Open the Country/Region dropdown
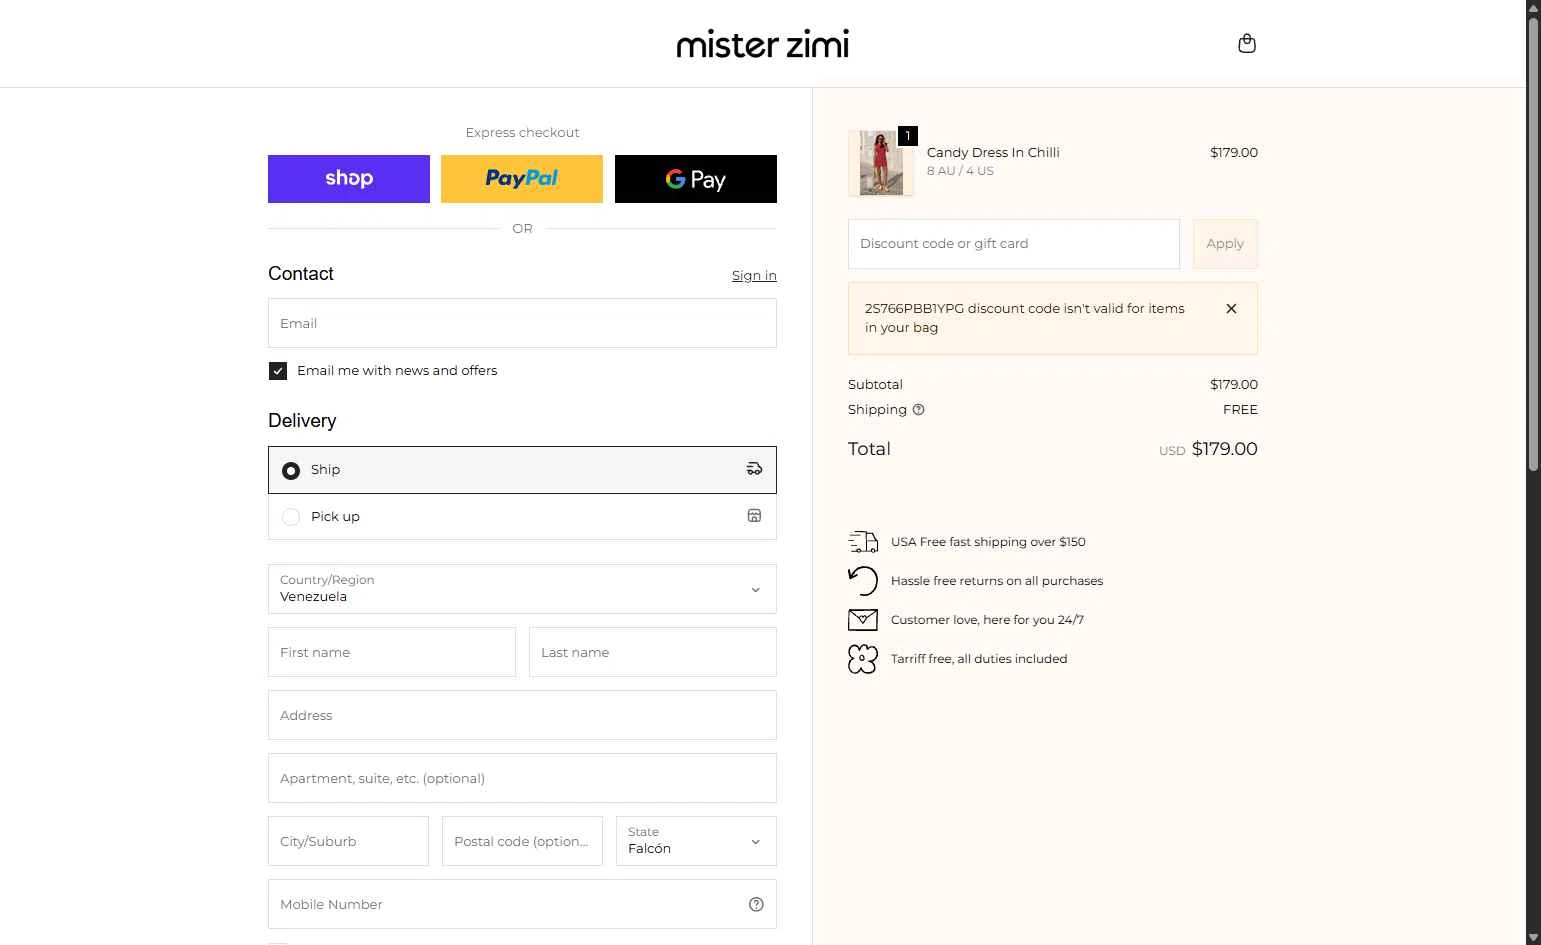Image resolution: width=1541 pixels, height=945 pixels. [522, 589]
